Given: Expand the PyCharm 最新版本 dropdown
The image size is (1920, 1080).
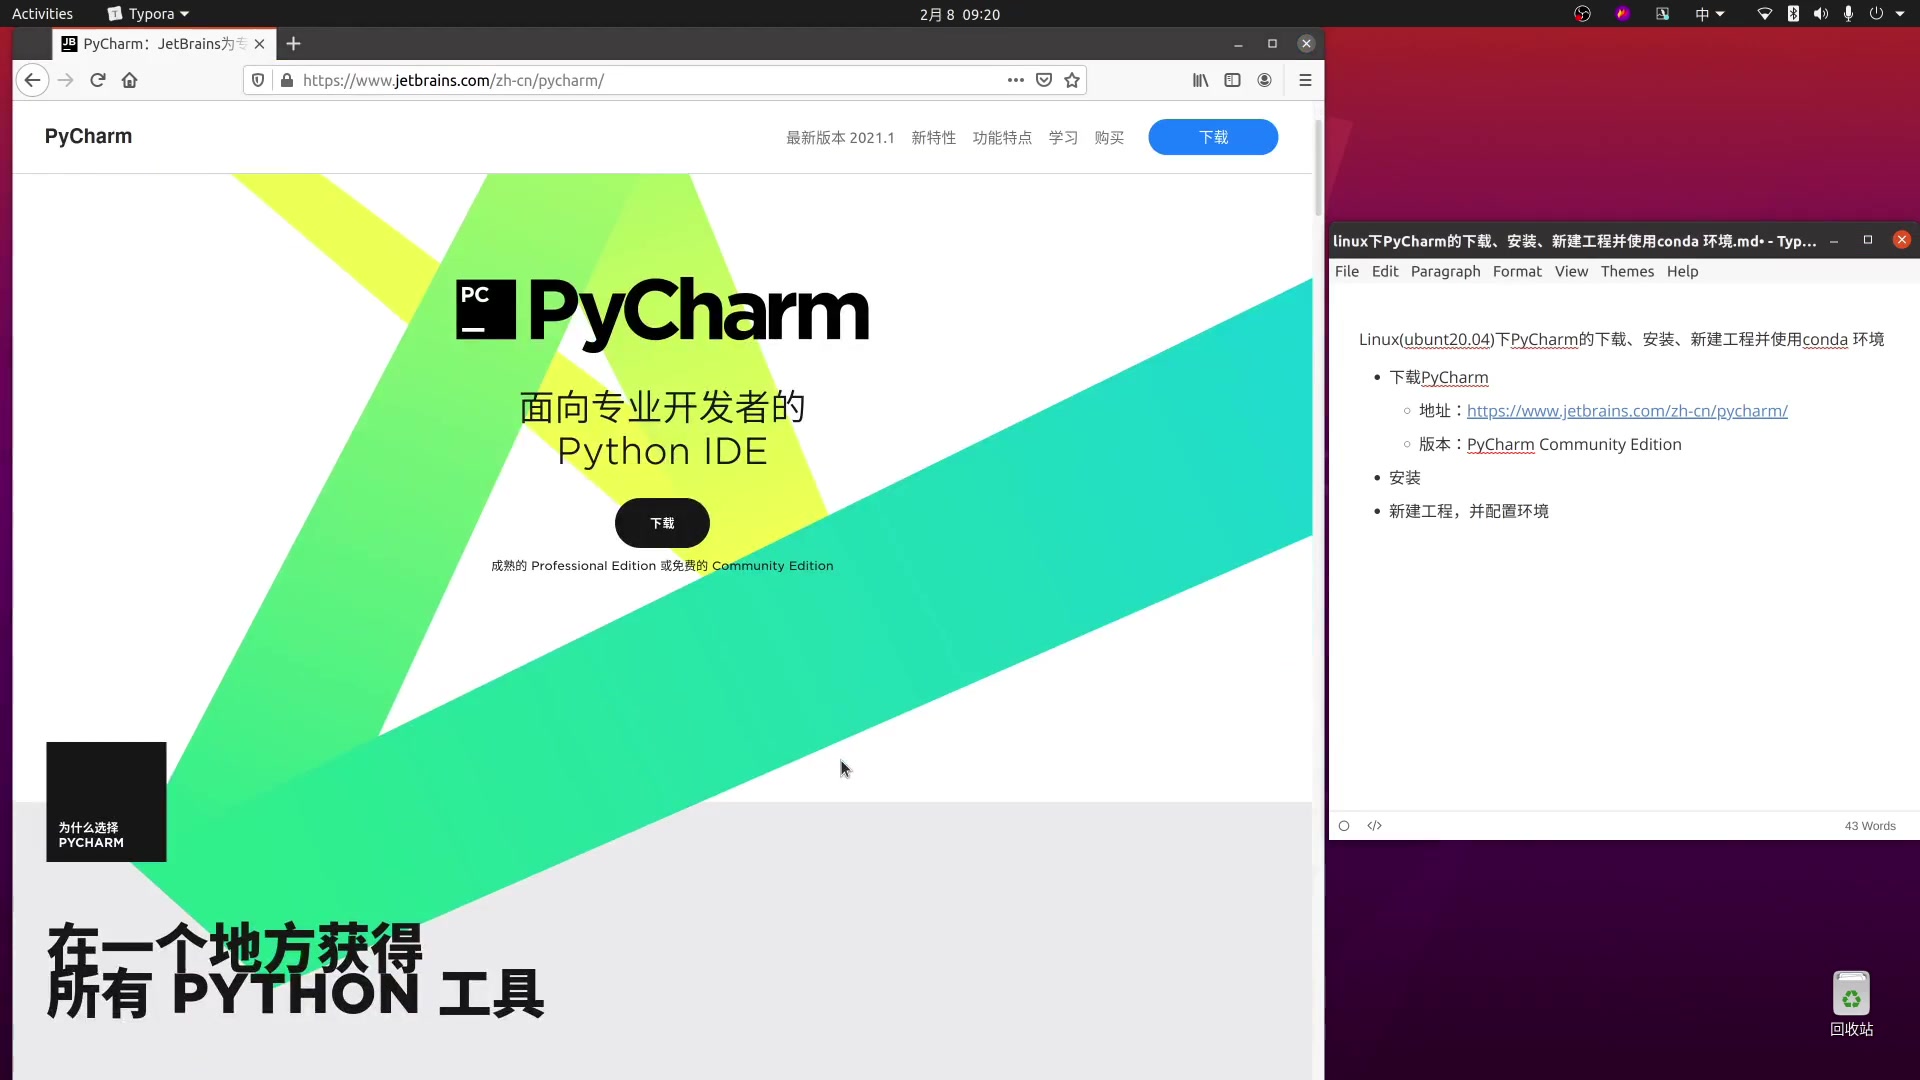Looking at the screenshot, I should [839, 137].
